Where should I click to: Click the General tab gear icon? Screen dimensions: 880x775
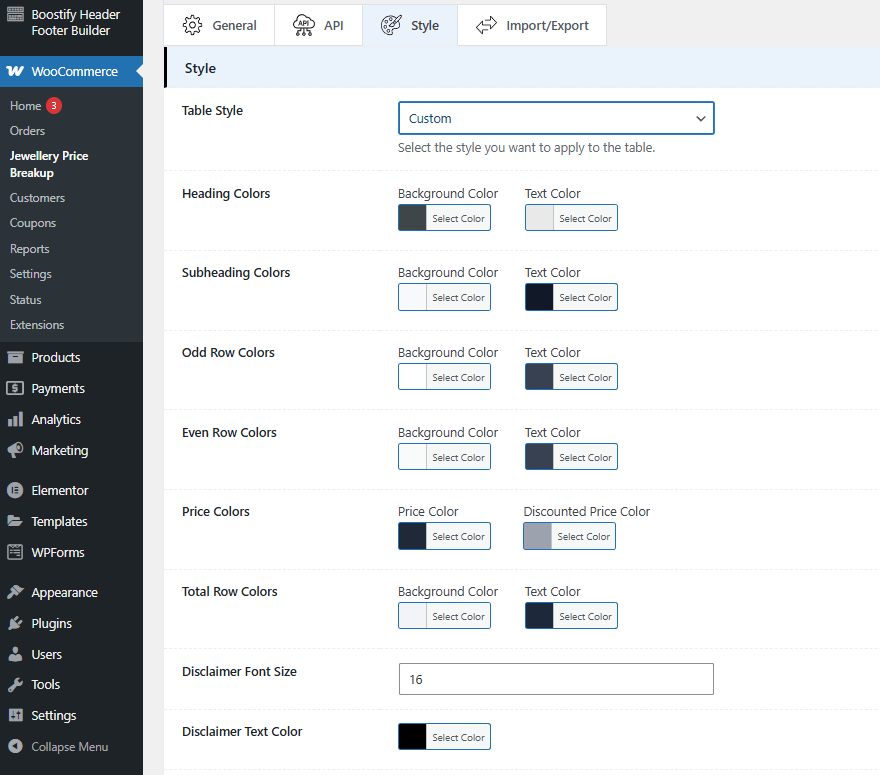tap(192, 25)
